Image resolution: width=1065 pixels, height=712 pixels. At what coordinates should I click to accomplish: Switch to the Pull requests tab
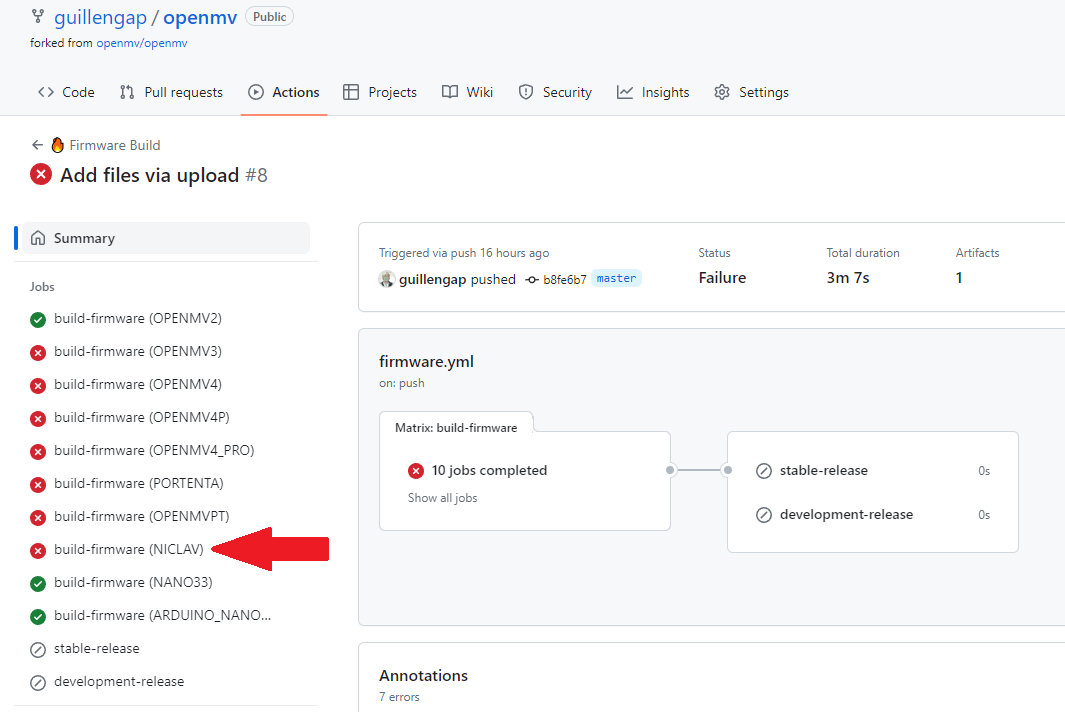[171, 92]
